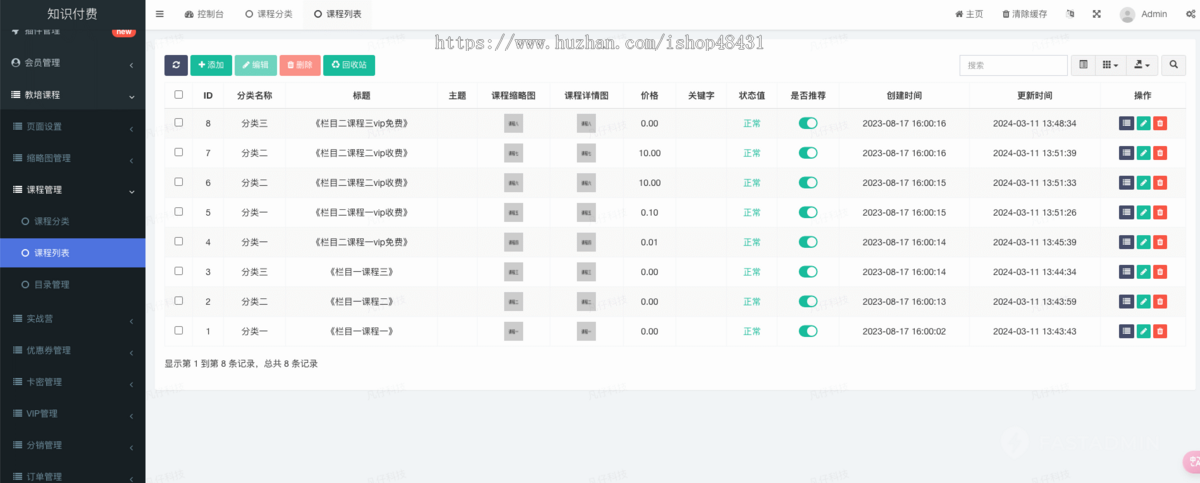Expand the 优惠券管理 sidebar menu
Viewport: 1200px width, 483px height.
[72, 350]
